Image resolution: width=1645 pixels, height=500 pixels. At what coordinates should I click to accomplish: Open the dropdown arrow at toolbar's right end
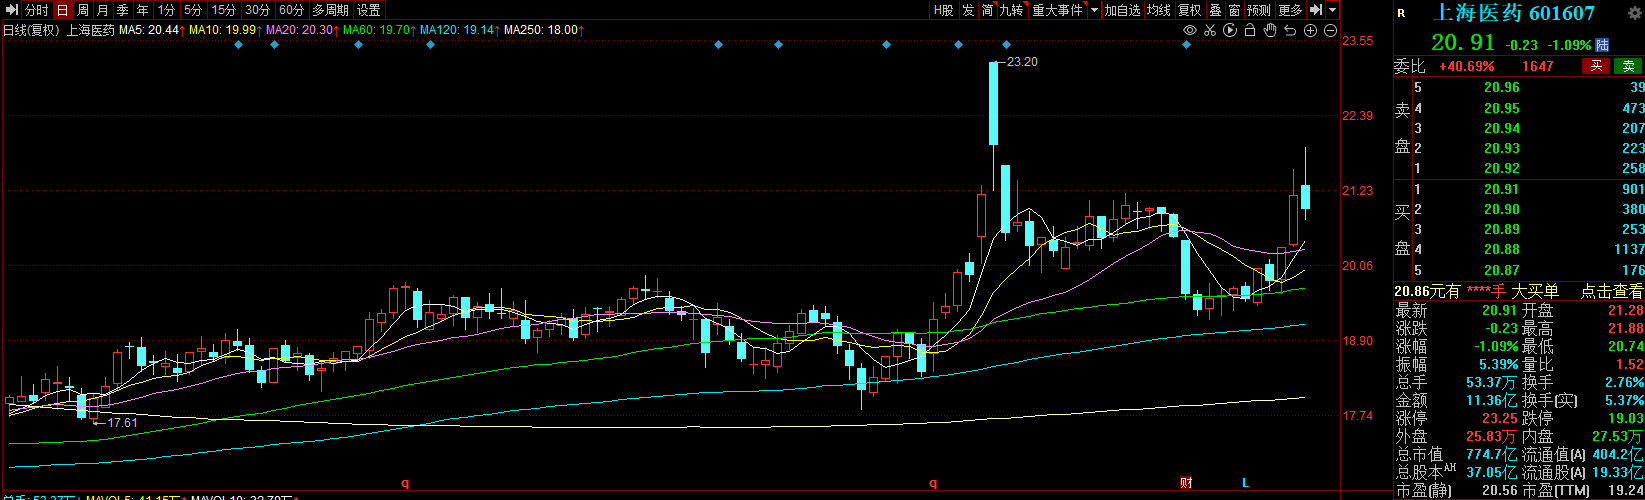click(x=1332, y=10)
